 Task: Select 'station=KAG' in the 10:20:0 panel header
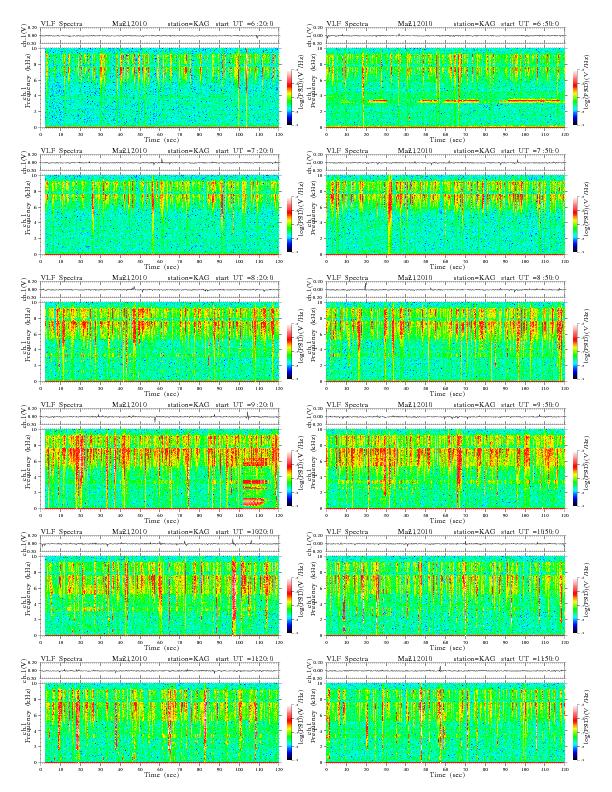pos(188,531)
